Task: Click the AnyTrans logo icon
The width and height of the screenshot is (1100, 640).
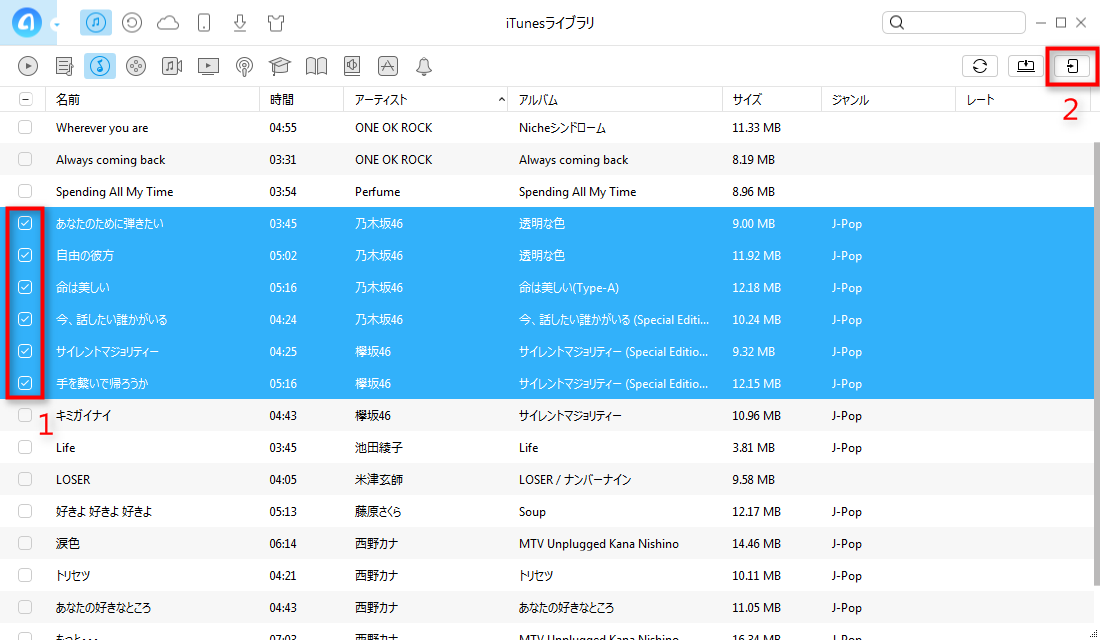Action: 27,22
